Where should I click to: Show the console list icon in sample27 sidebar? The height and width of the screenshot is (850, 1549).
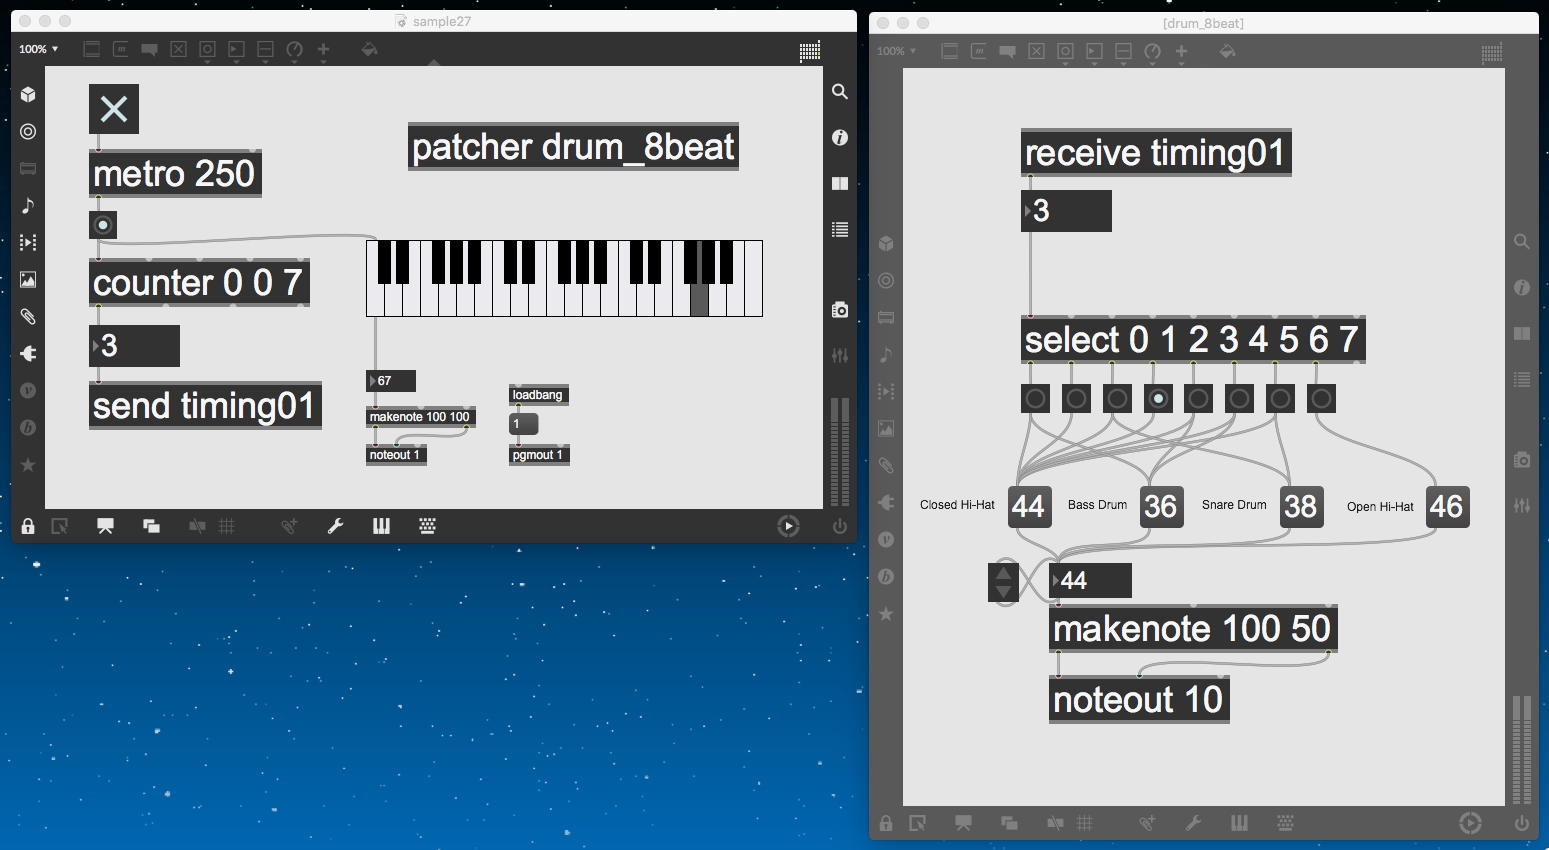tap(840, 230)
